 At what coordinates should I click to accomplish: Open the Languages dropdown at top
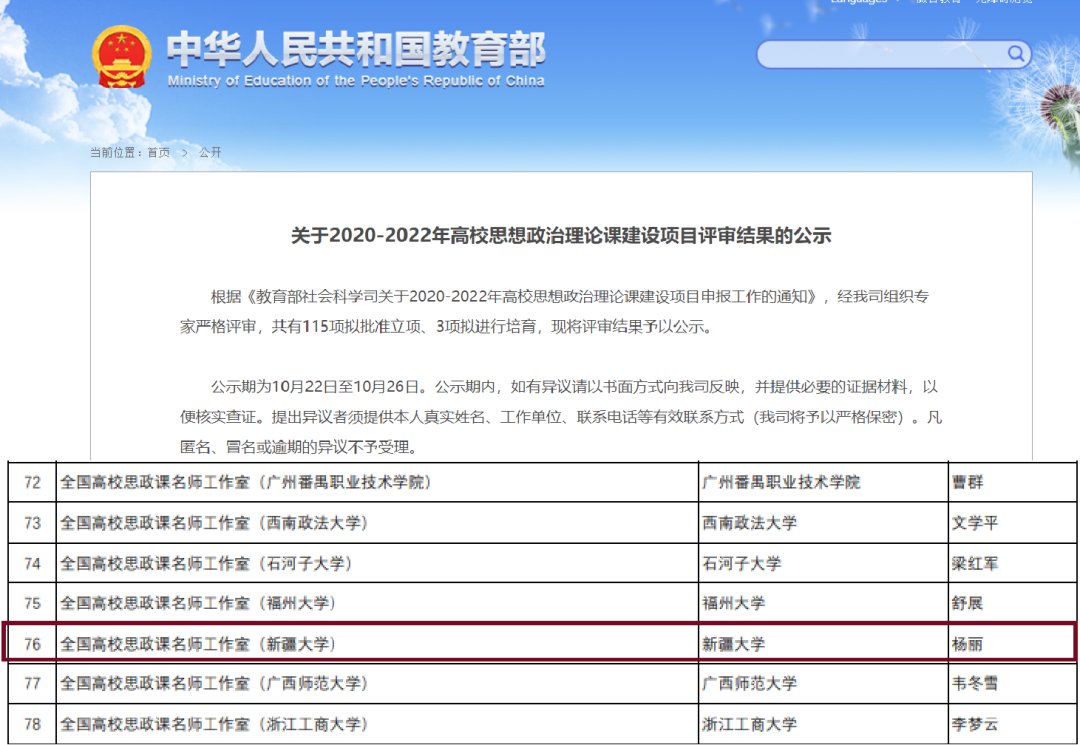click(858, 2)
